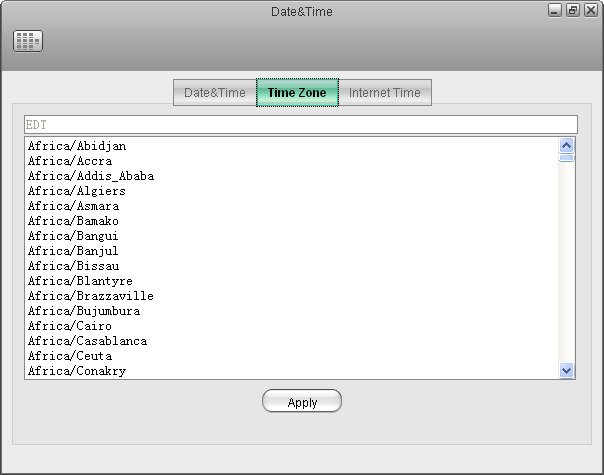Switch to the Date&Time tab

pos(214,93)
